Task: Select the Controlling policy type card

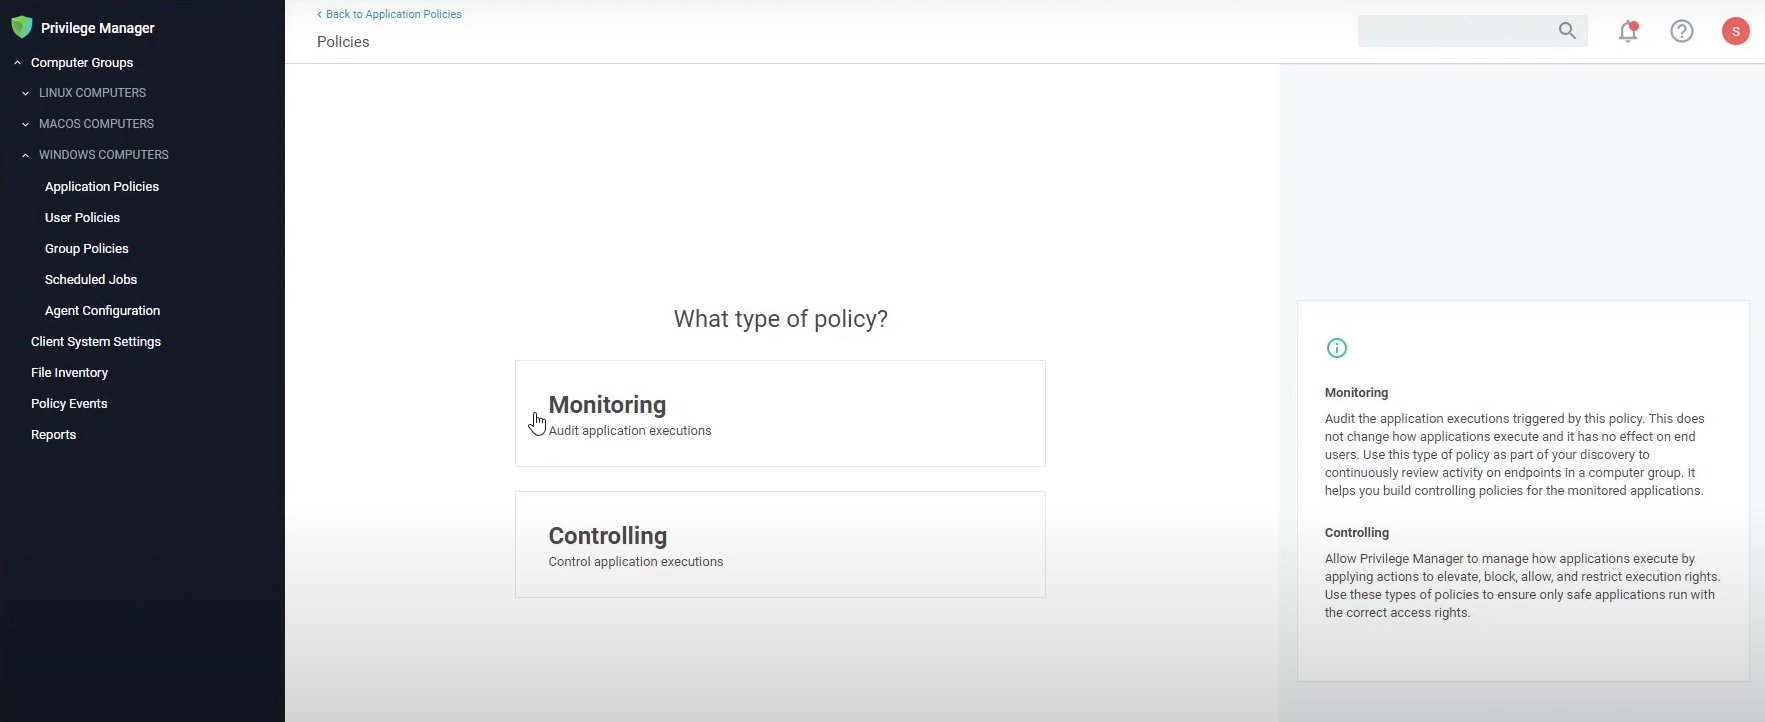Action: tap(781, 544)
